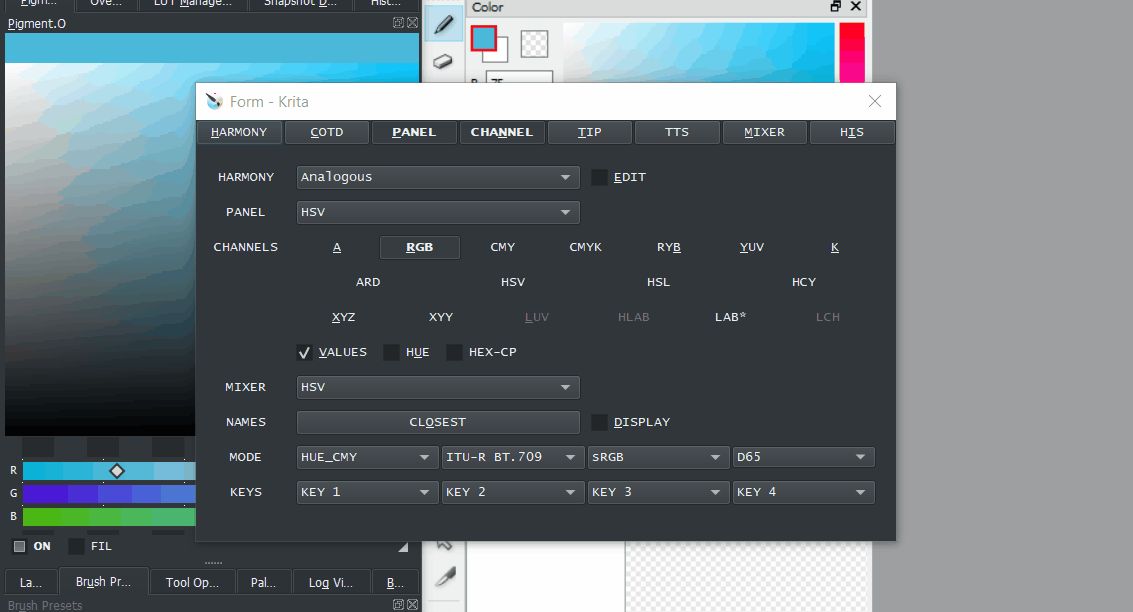
Task: Close the Pigment.O docker
Action: 413,22
